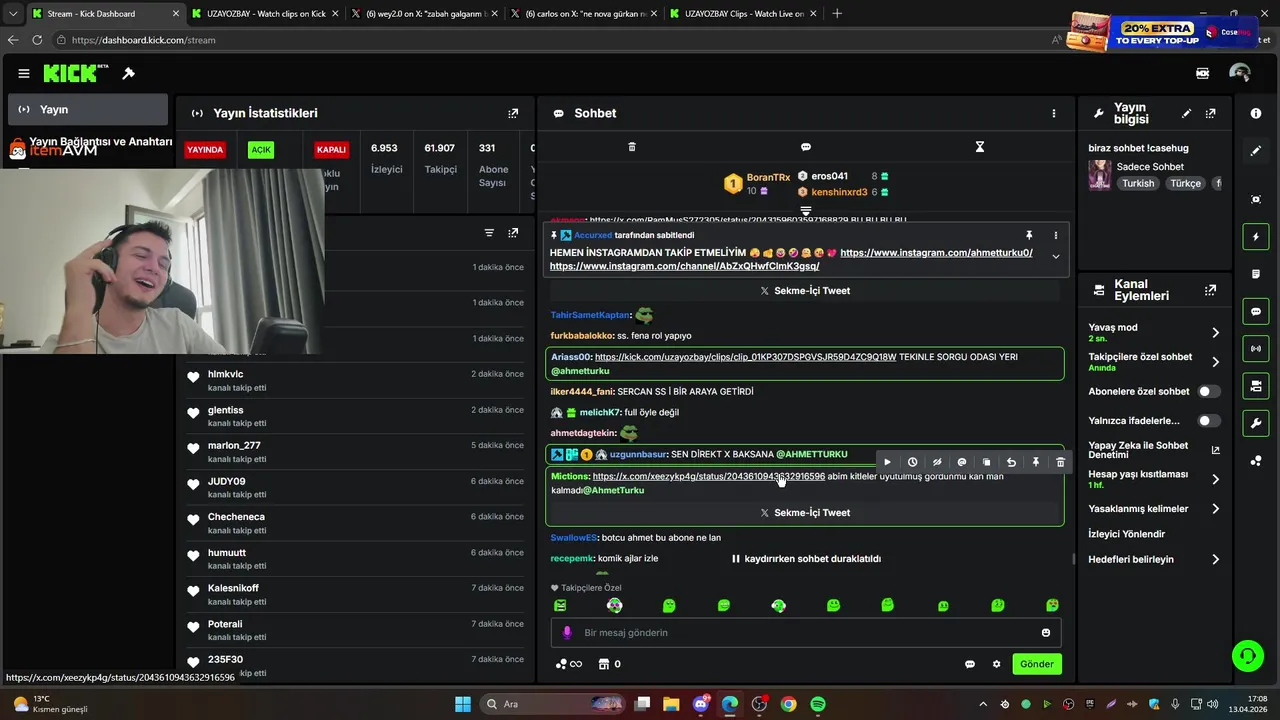
Task: Toggle broadcast signal icon in right sidebar
Action: [x=1256, y=349]
